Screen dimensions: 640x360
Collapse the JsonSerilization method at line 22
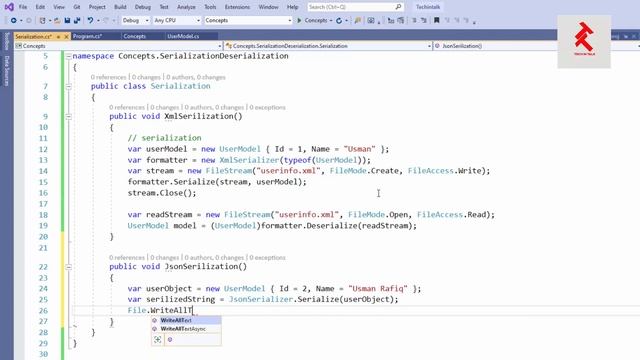(x=69, y=267)
